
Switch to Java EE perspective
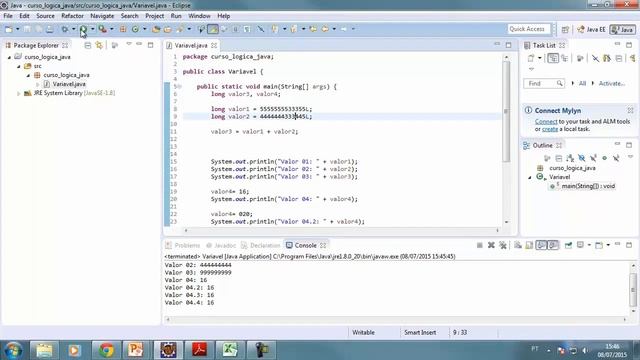coord(591,29)
